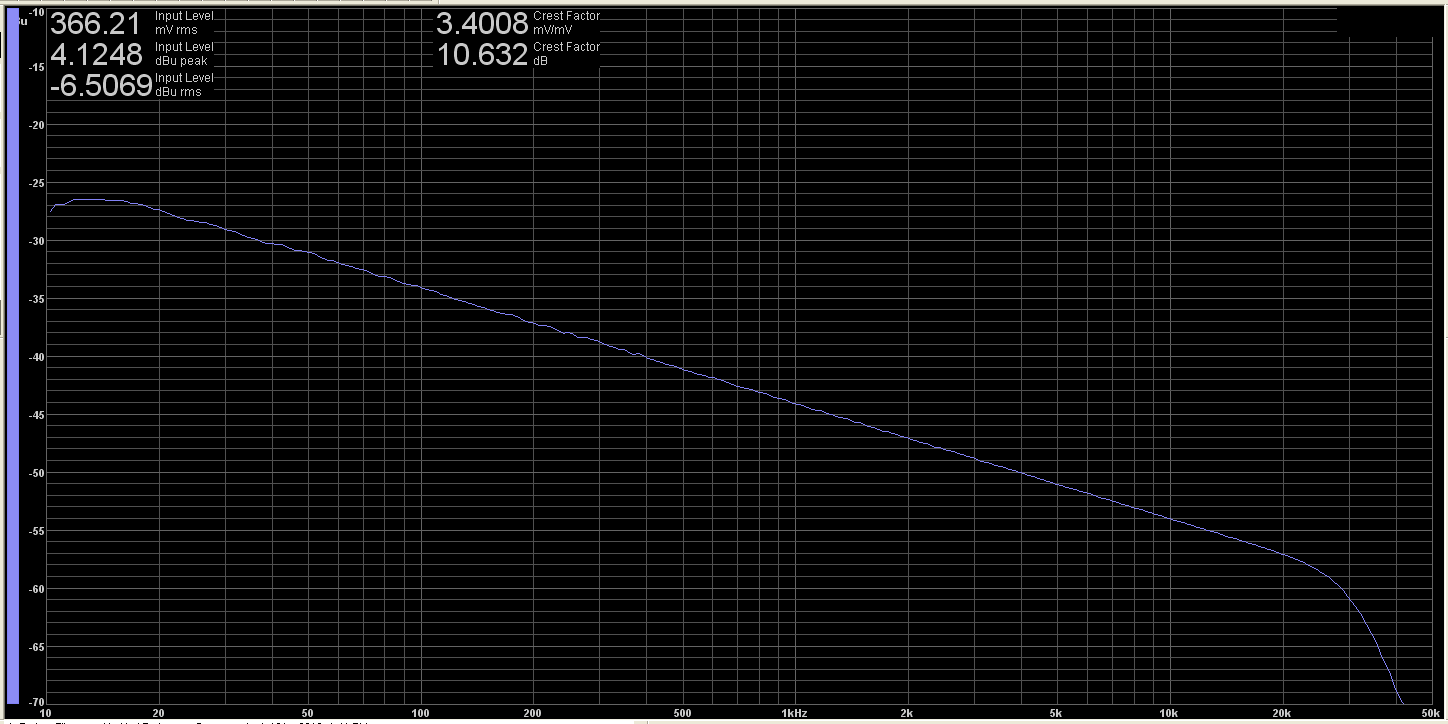Screen dimensions: 1448x724
Task: Click the -25 label on the vertical axis
Action: click(x=37, y=183)
